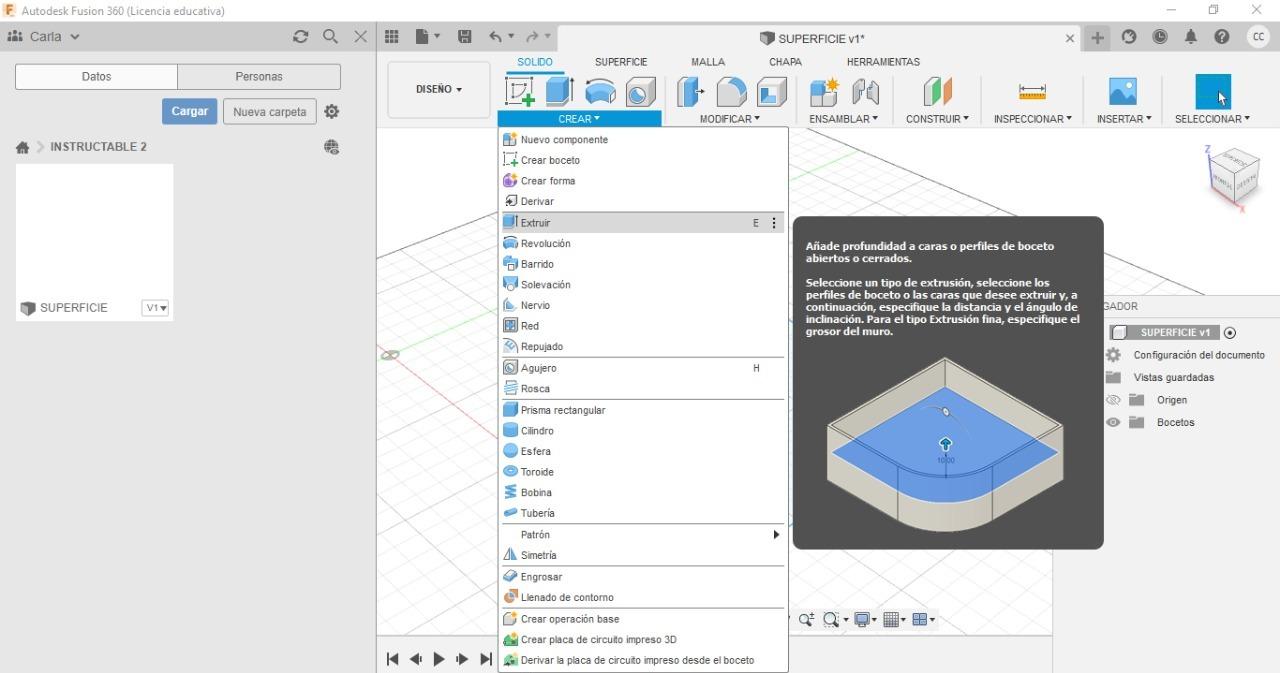The width and height of the screenshot is (1280, 673).
Task: Open the job status clock icon
Action: [x=1160, y=37]
